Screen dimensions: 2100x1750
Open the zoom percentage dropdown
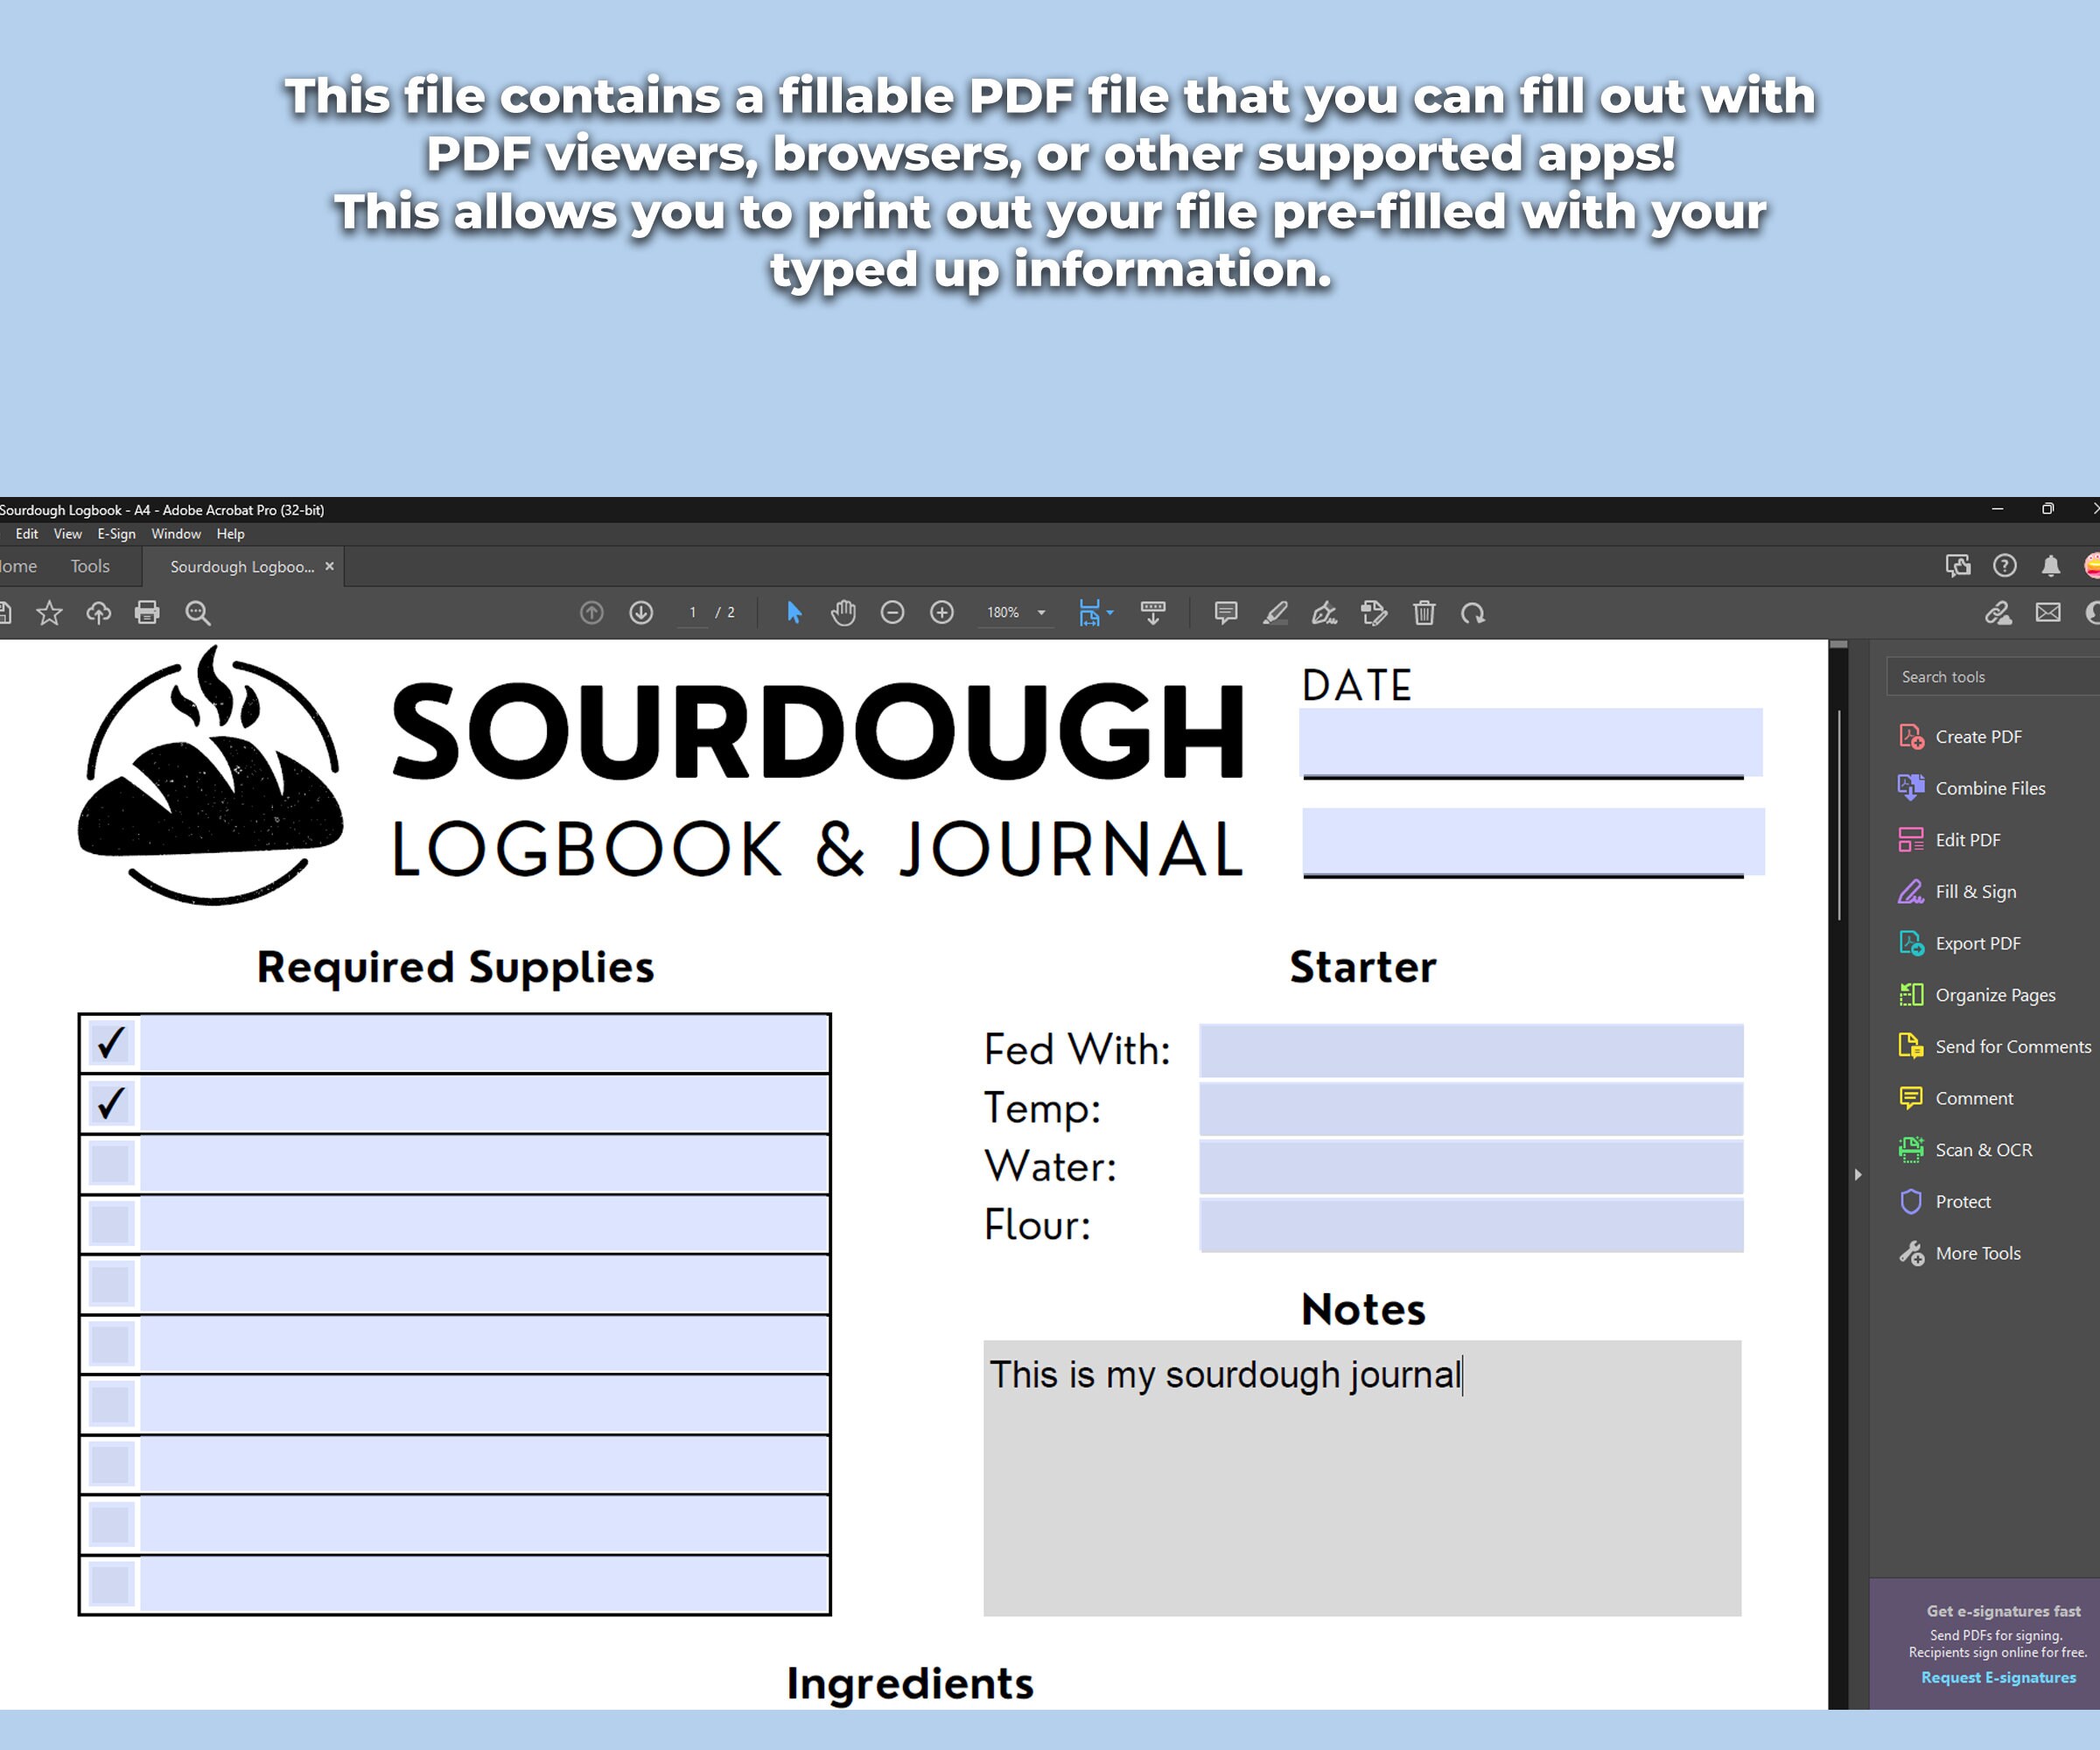pos(1041,613)
